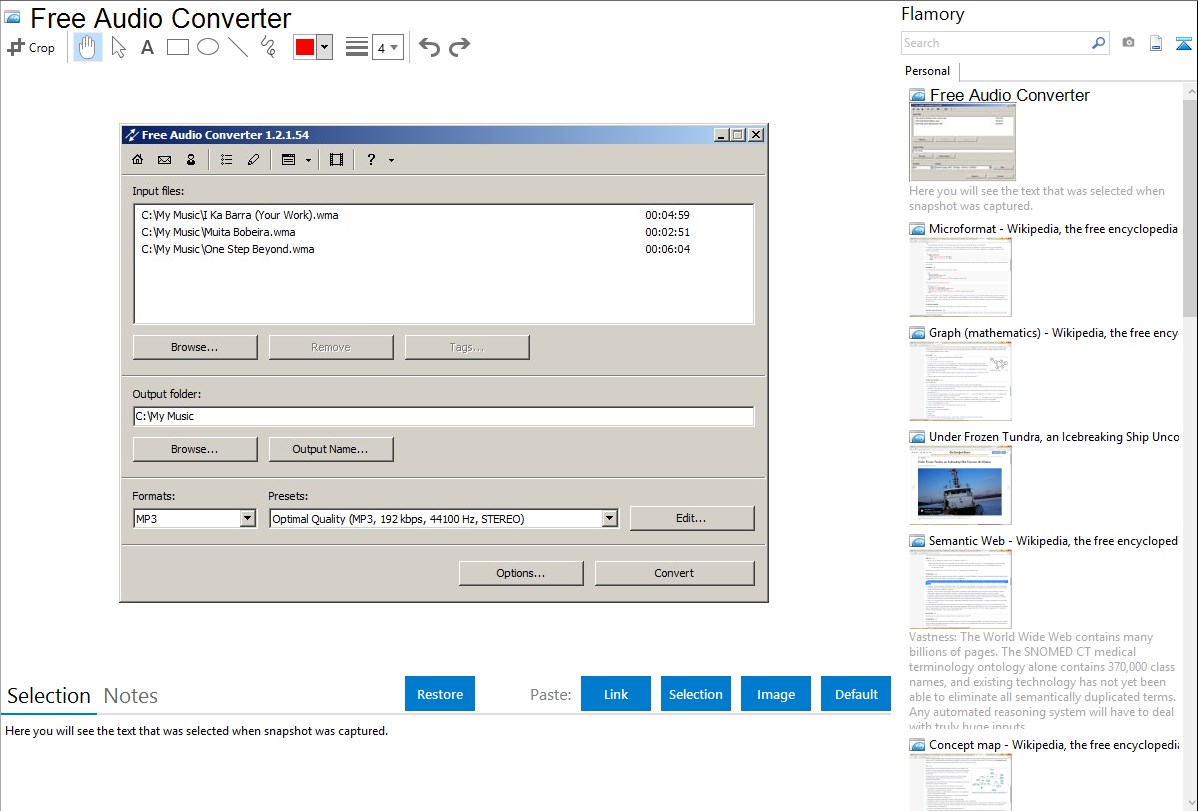Choose the freehand scribble tool
This screenshot has height=811, width=1198.
[x=268, y=47]
